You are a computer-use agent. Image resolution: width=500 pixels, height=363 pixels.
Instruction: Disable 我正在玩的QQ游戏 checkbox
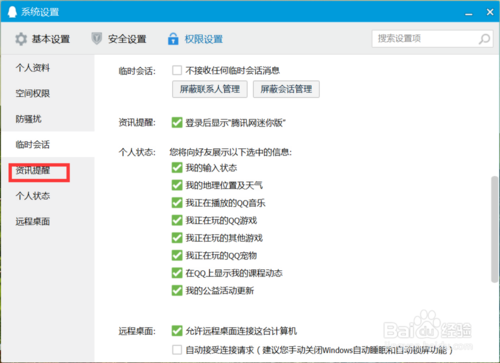[177, 220]
